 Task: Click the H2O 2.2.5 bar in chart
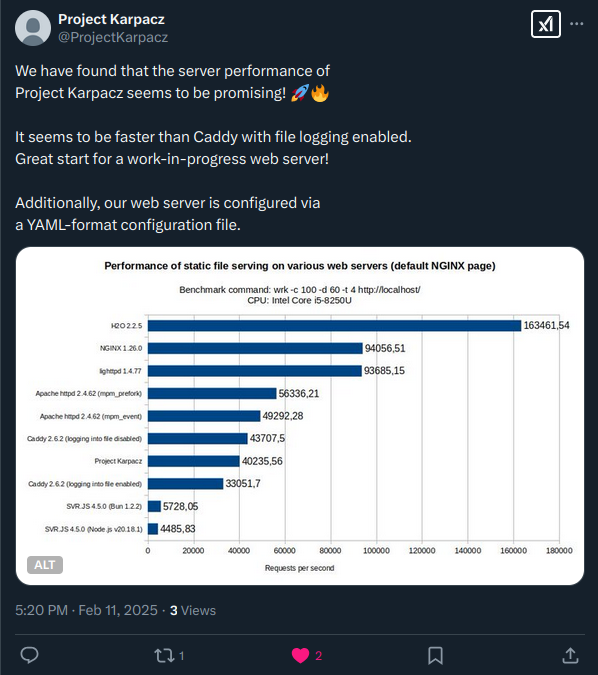pyautogui.click(x=335, y=326)
